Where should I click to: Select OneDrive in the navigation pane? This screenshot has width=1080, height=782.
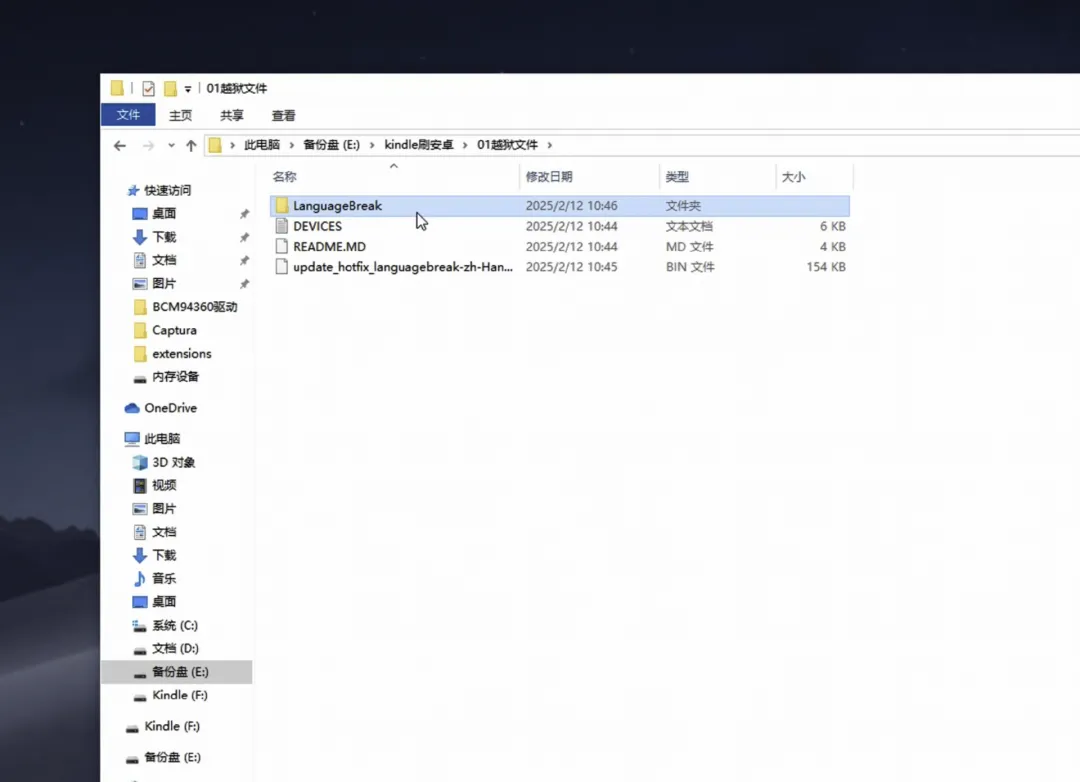(170, 408)
